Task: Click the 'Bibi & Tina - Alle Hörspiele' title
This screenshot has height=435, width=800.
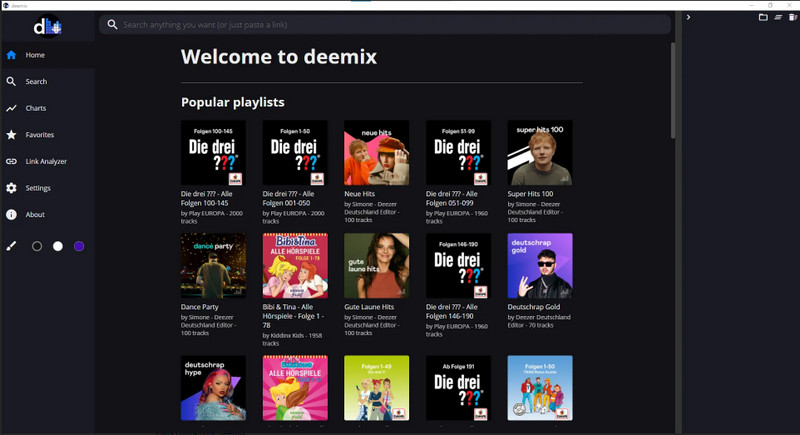Action: (293, 316)
